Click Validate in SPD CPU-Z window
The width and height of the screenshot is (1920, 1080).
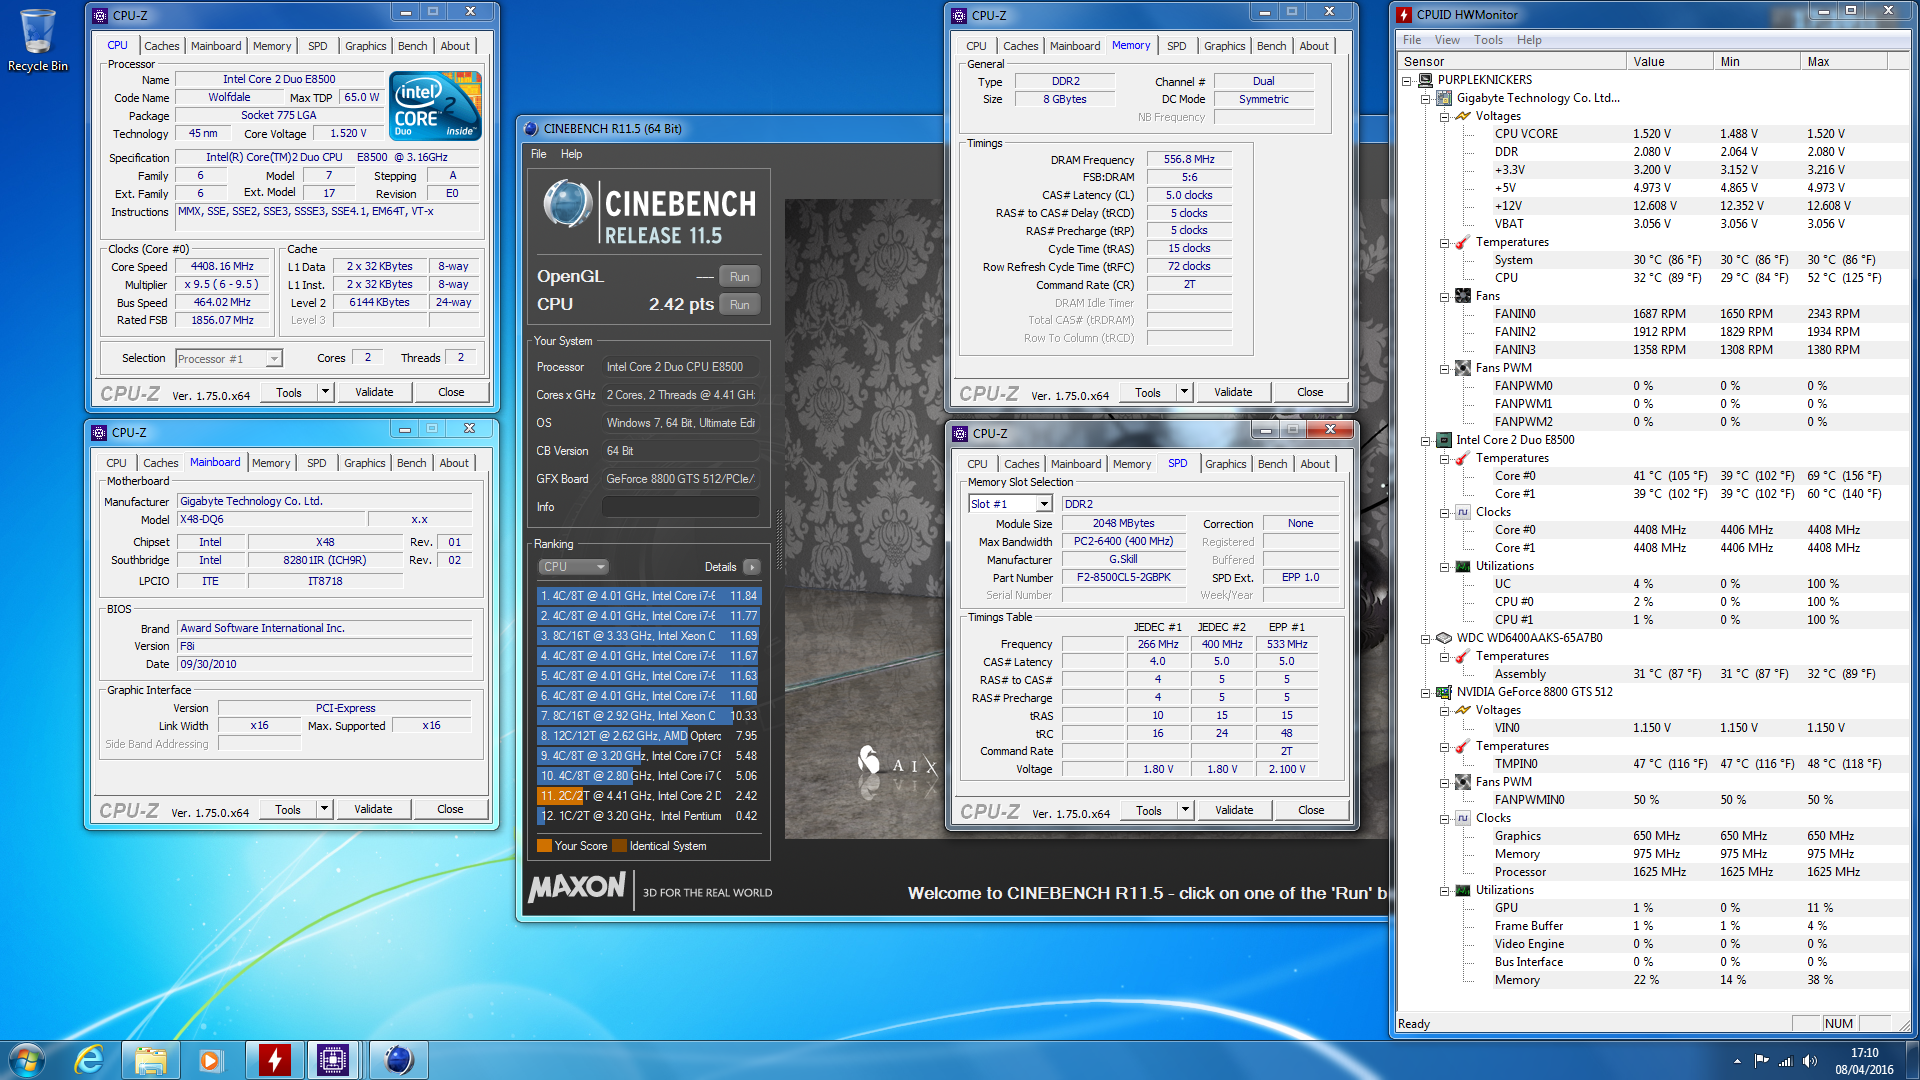(1234, 810)
